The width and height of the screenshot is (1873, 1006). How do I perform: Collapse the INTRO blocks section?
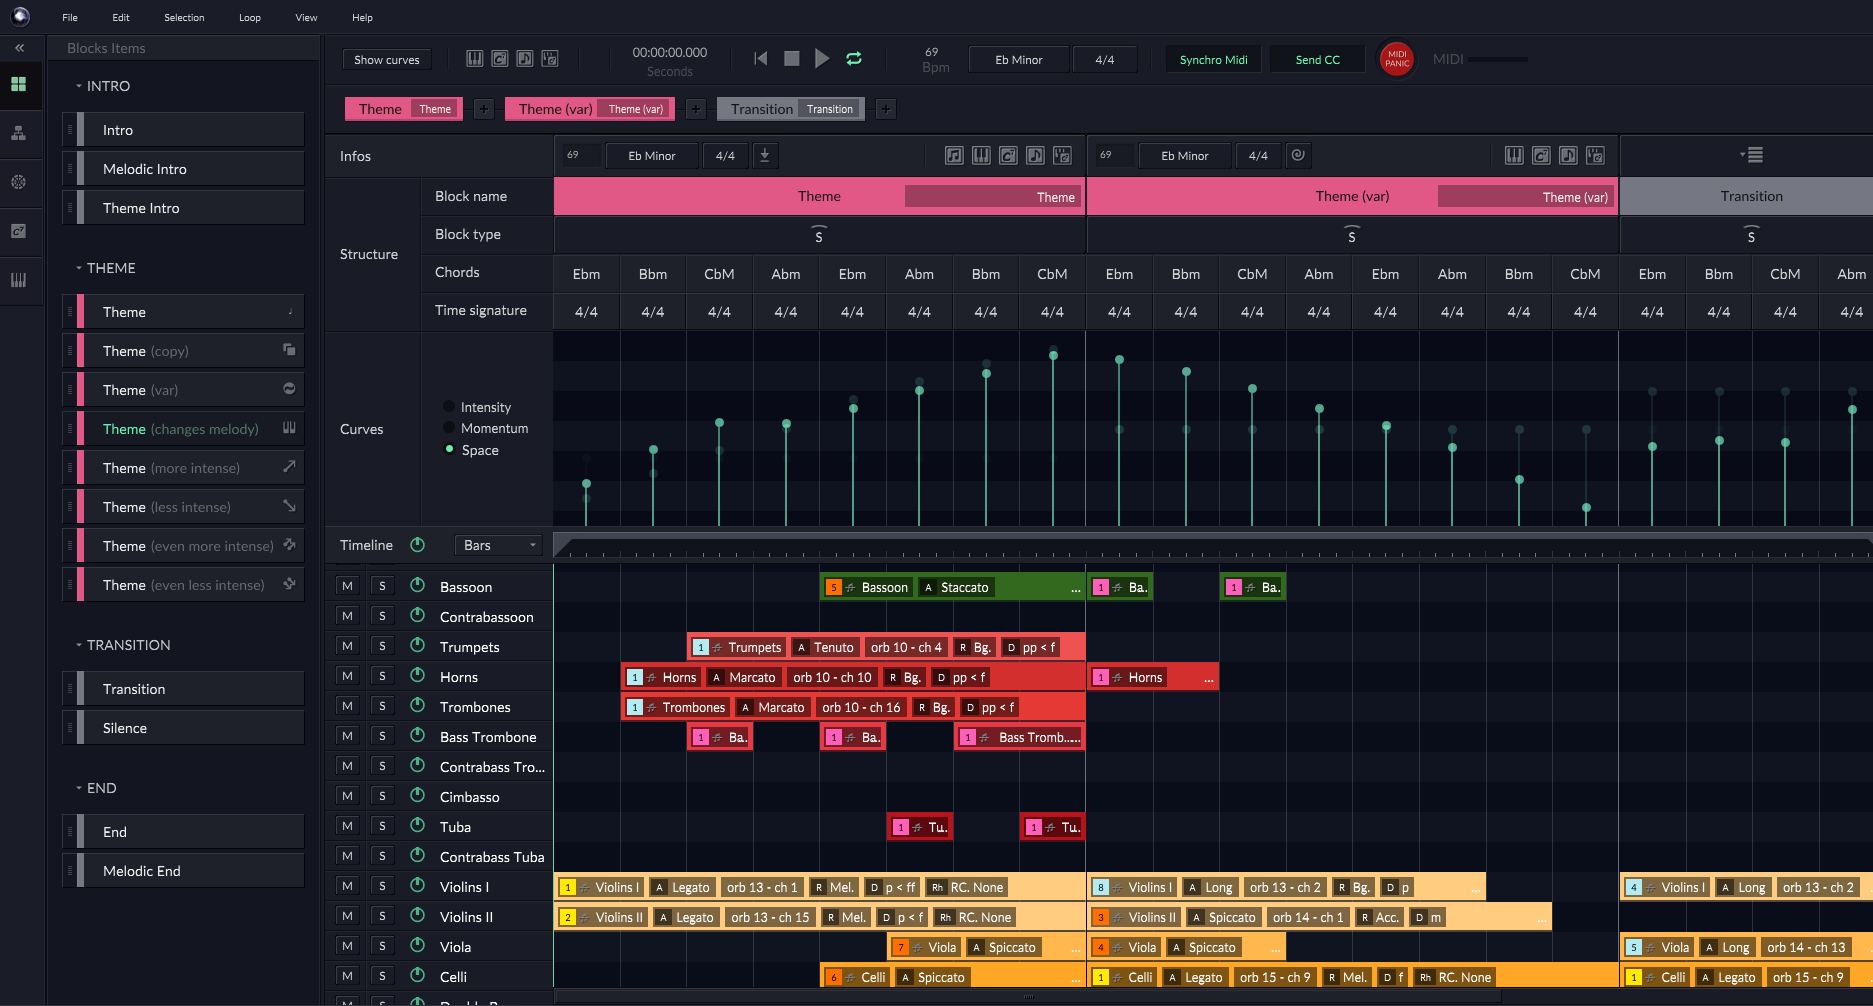[x=79, y=86]
